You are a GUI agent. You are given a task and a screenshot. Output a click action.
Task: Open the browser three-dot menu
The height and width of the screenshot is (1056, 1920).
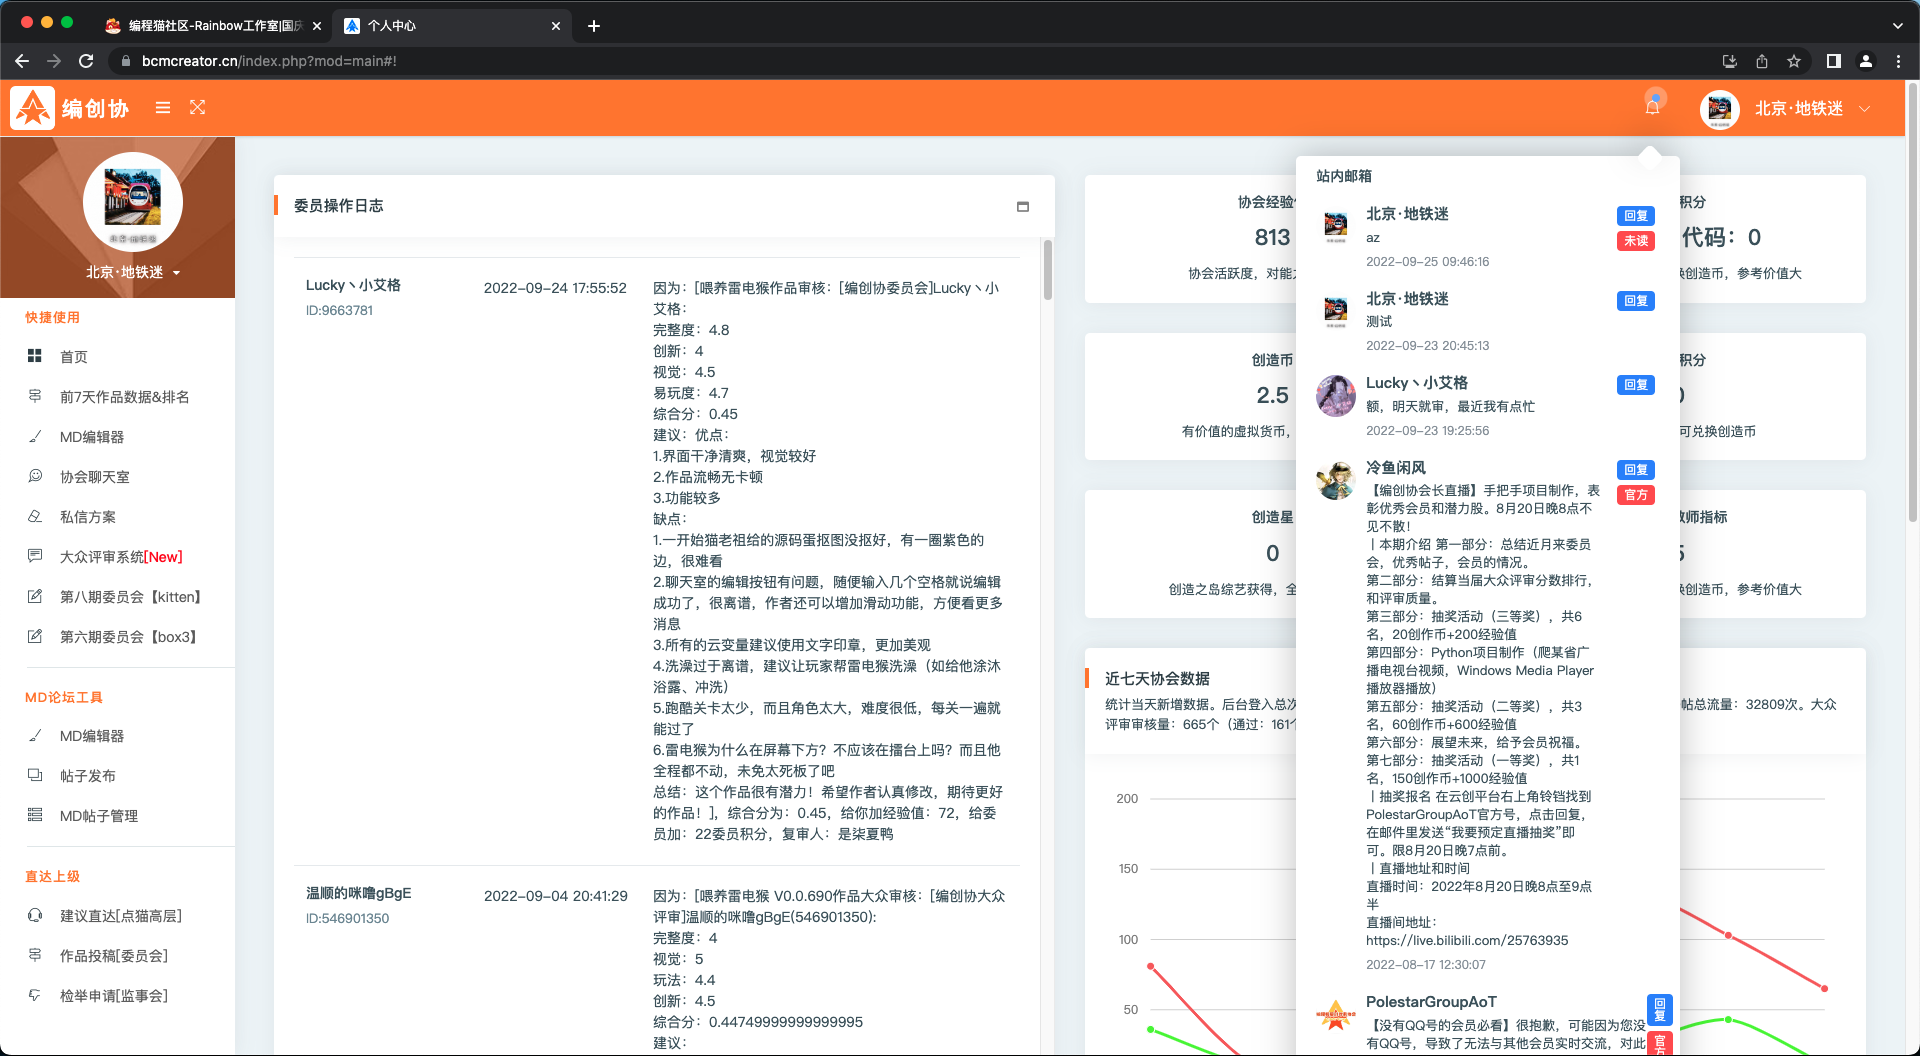(1898, 61)
